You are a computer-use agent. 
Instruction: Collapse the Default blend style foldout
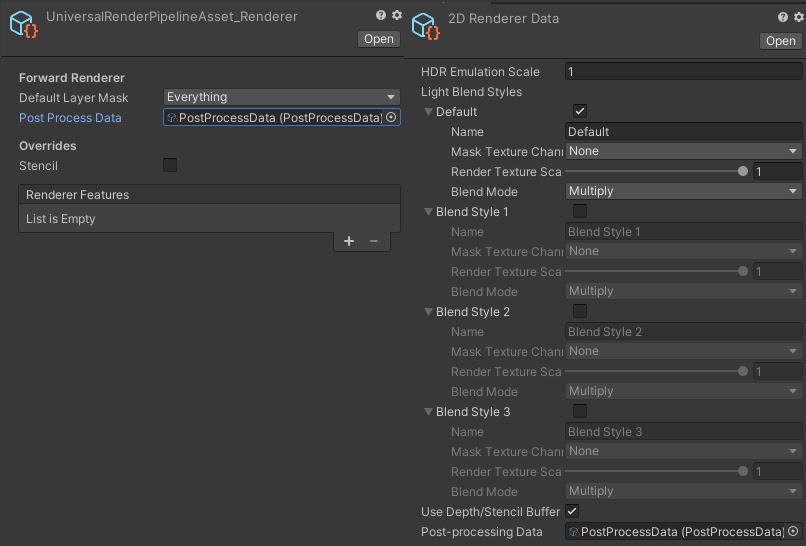pos(428,112)
